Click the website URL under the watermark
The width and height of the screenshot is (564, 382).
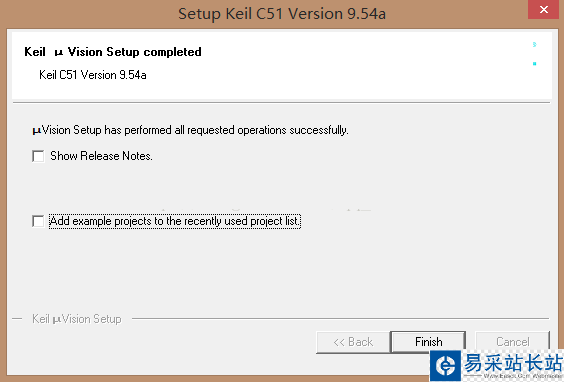tap(522, 376)
